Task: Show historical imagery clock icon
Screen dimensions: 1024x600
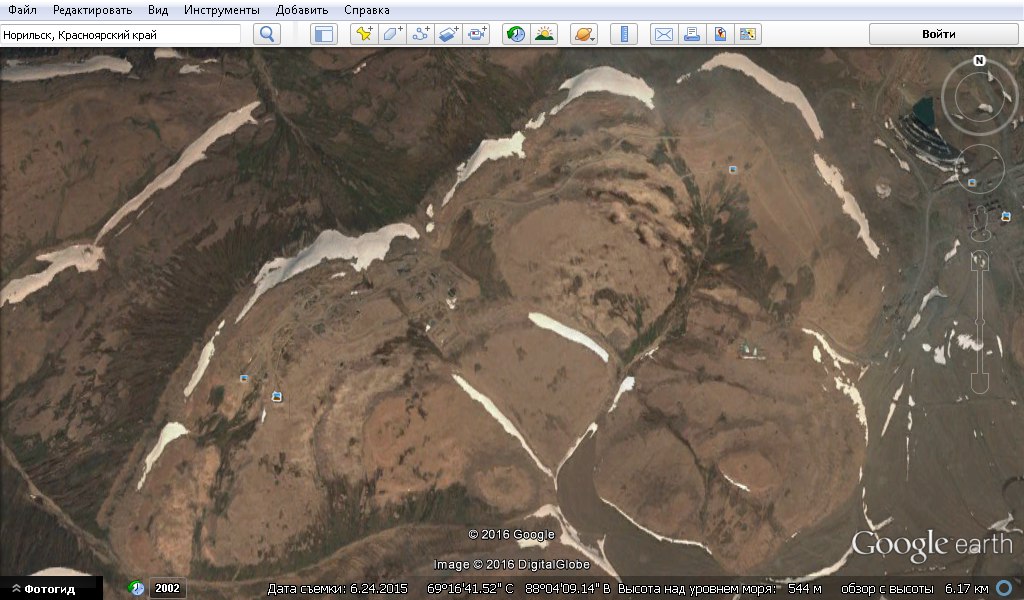Action: click(516, 34)
